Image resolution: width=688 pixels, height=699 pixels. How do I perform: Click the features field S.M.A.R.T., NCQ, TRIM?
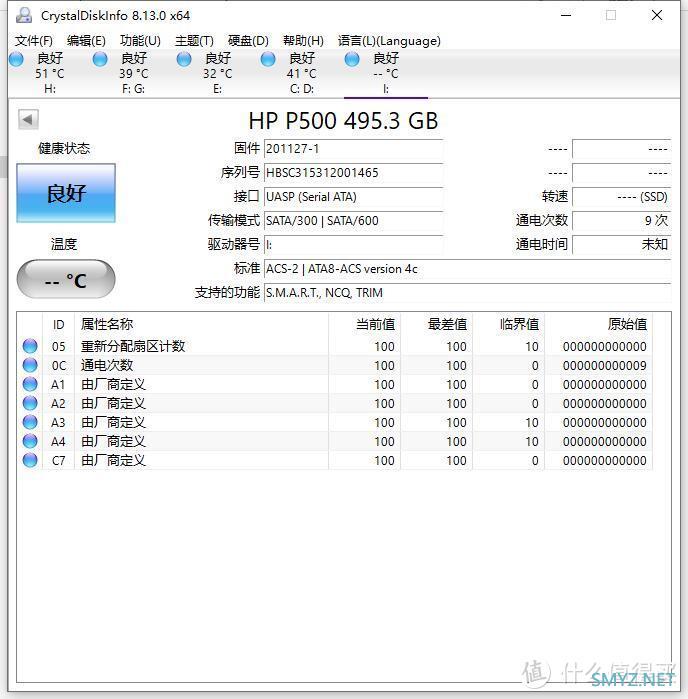tap(467, 293)
